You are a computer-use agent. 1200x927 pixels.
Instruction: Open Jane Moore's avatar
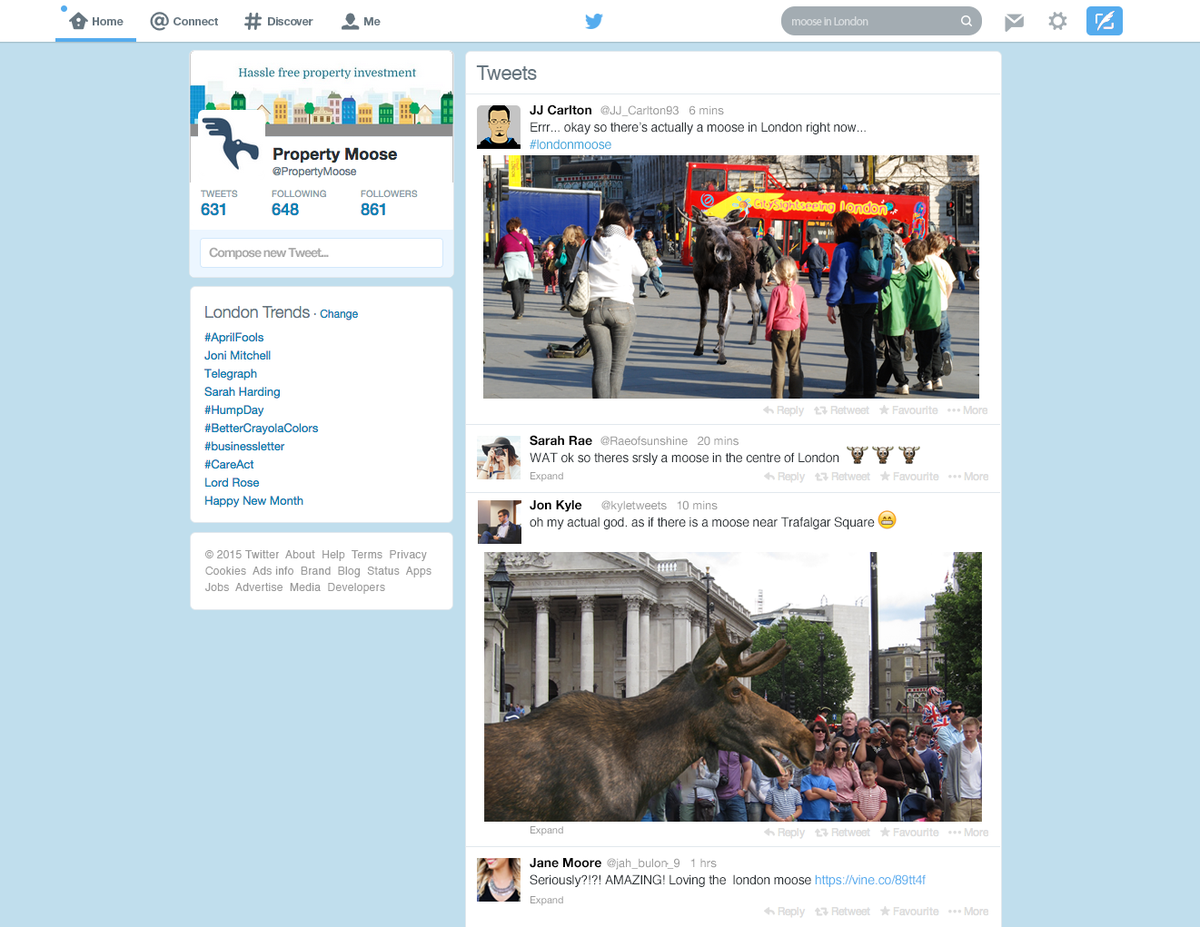click(498, 880)
